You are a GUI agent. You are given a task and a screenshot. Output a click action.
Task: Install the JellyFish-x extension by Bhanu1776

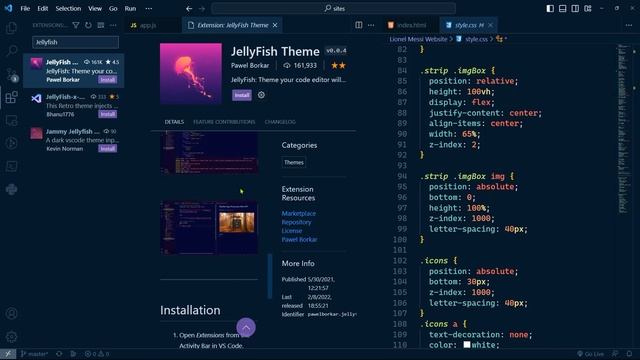coord(108,114)
